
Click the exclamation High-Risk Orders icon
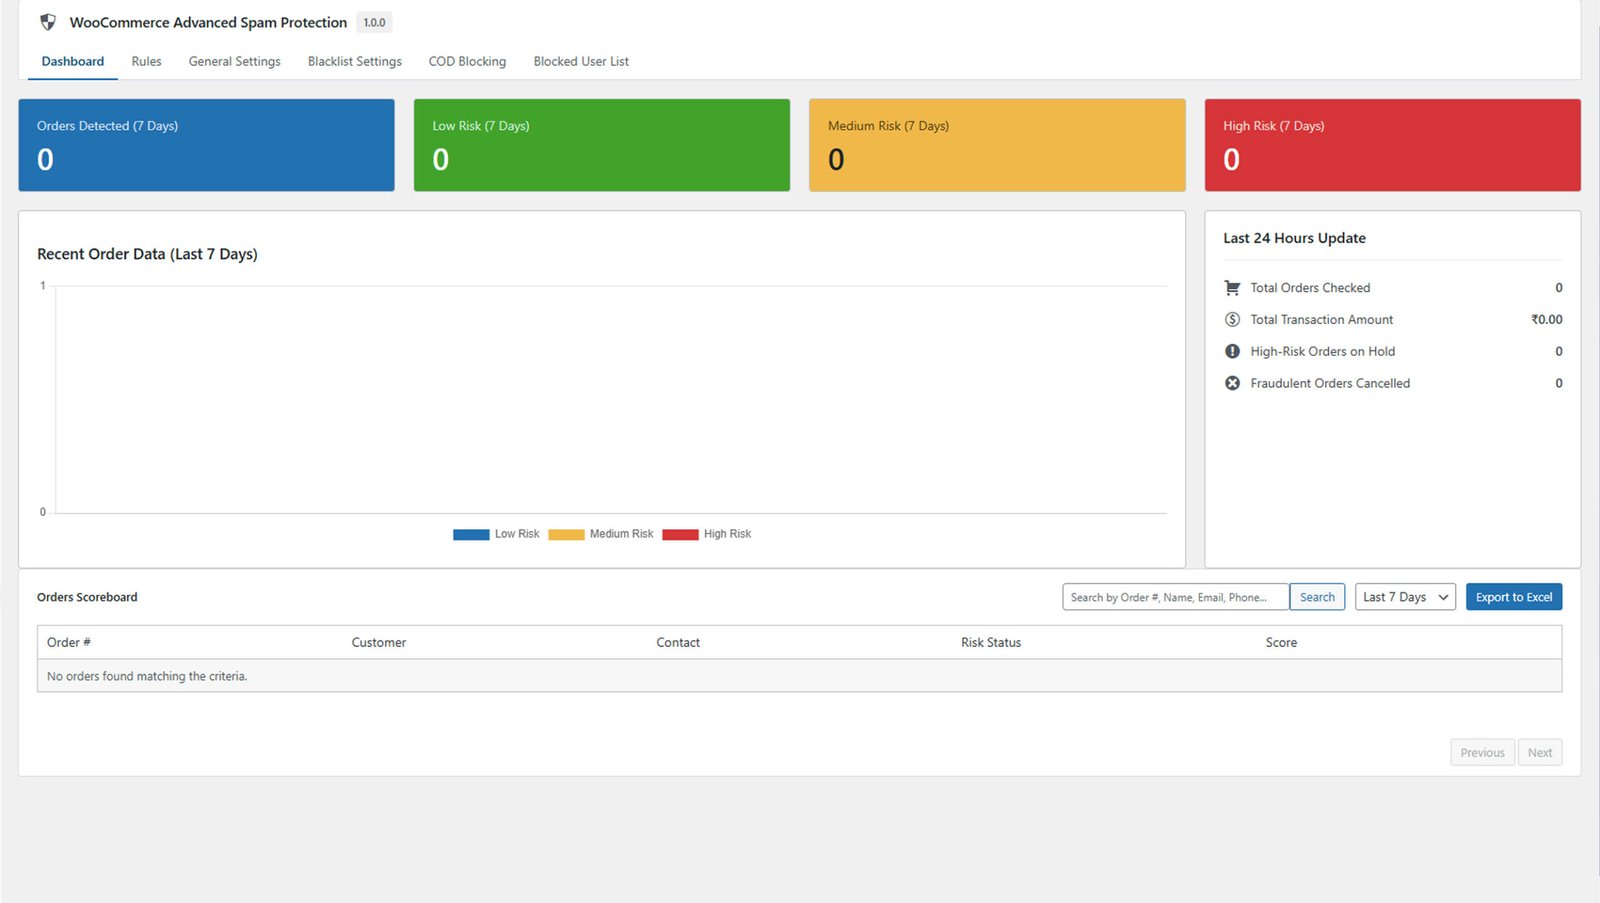1232,352
